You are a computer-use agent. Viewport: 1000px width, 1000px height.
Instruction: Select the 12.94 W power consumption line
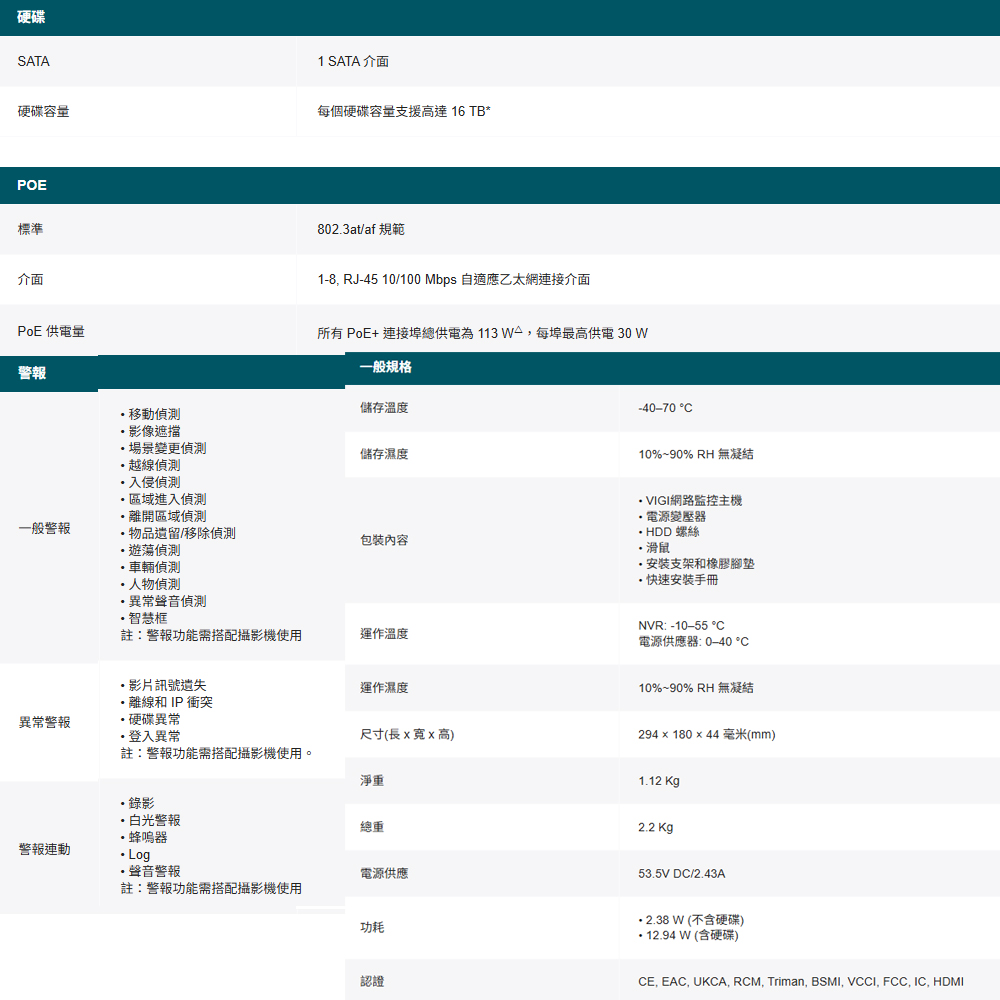pyautogui.click(x=691, y=936)
